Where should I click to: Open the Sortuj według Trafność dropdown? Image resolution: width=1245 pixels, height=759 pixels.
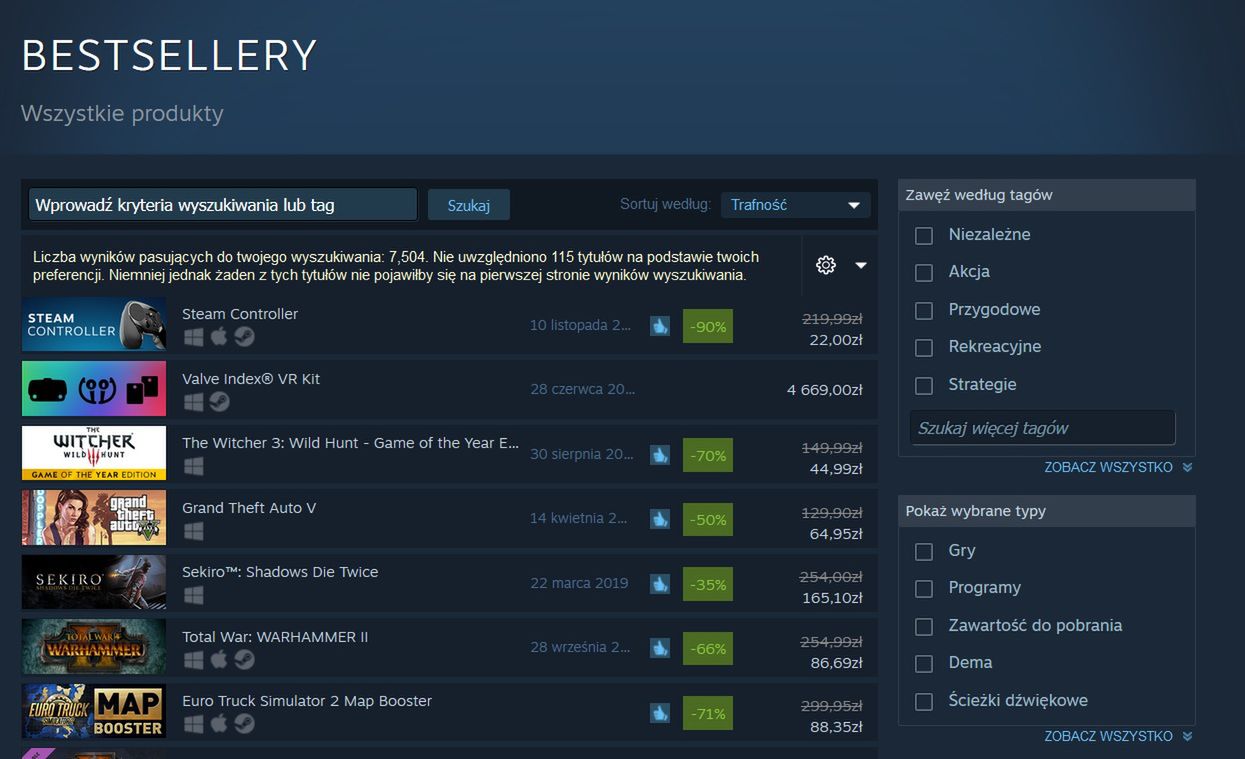795,205
